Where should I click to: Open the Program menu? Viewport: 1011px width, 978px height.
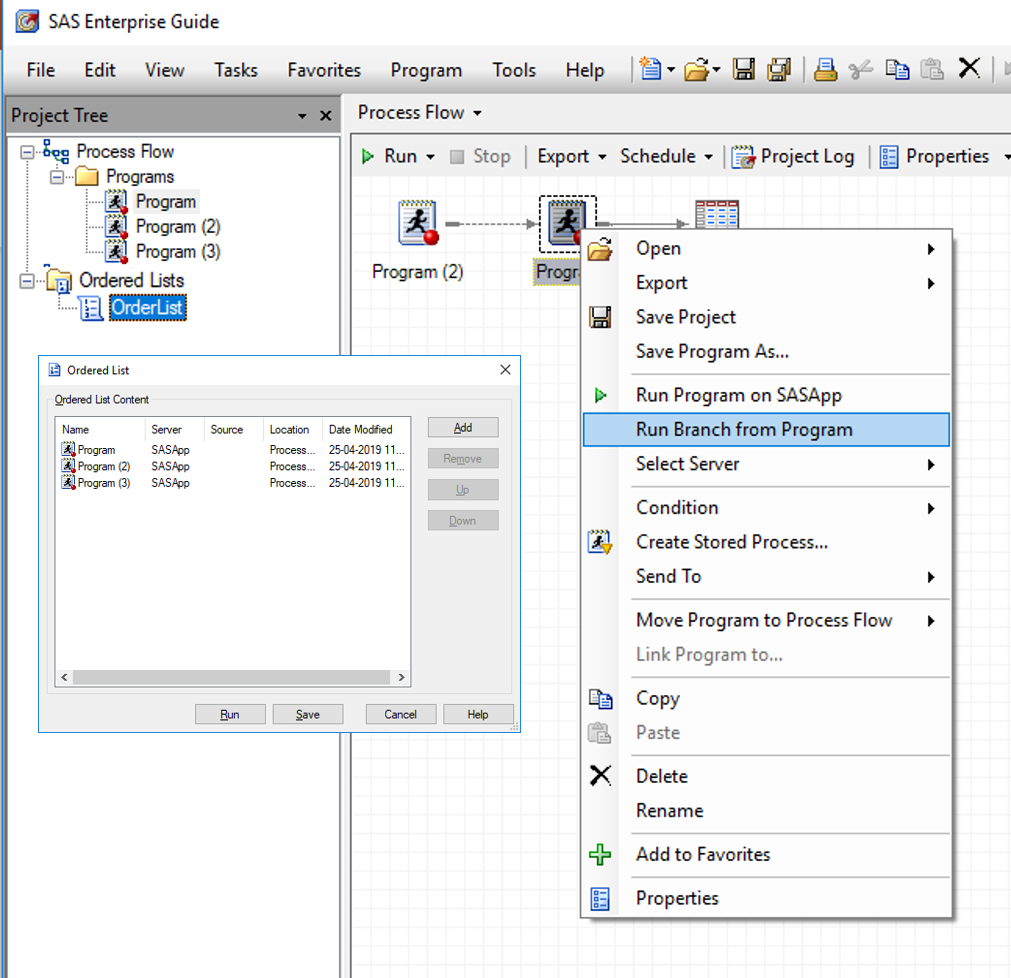click(426, 70)
